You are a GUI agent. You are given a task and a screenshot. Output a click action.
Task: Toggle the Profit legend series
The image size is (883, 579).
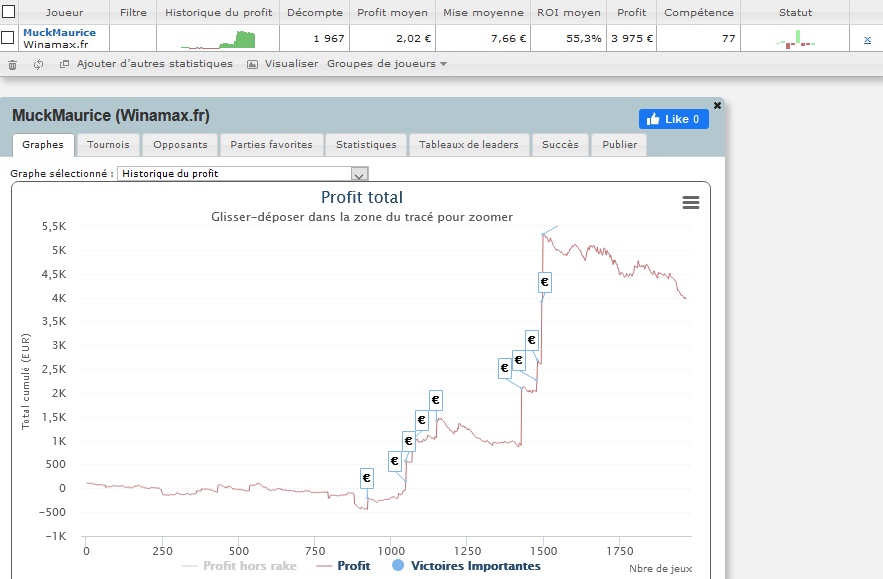click(344, 565)
